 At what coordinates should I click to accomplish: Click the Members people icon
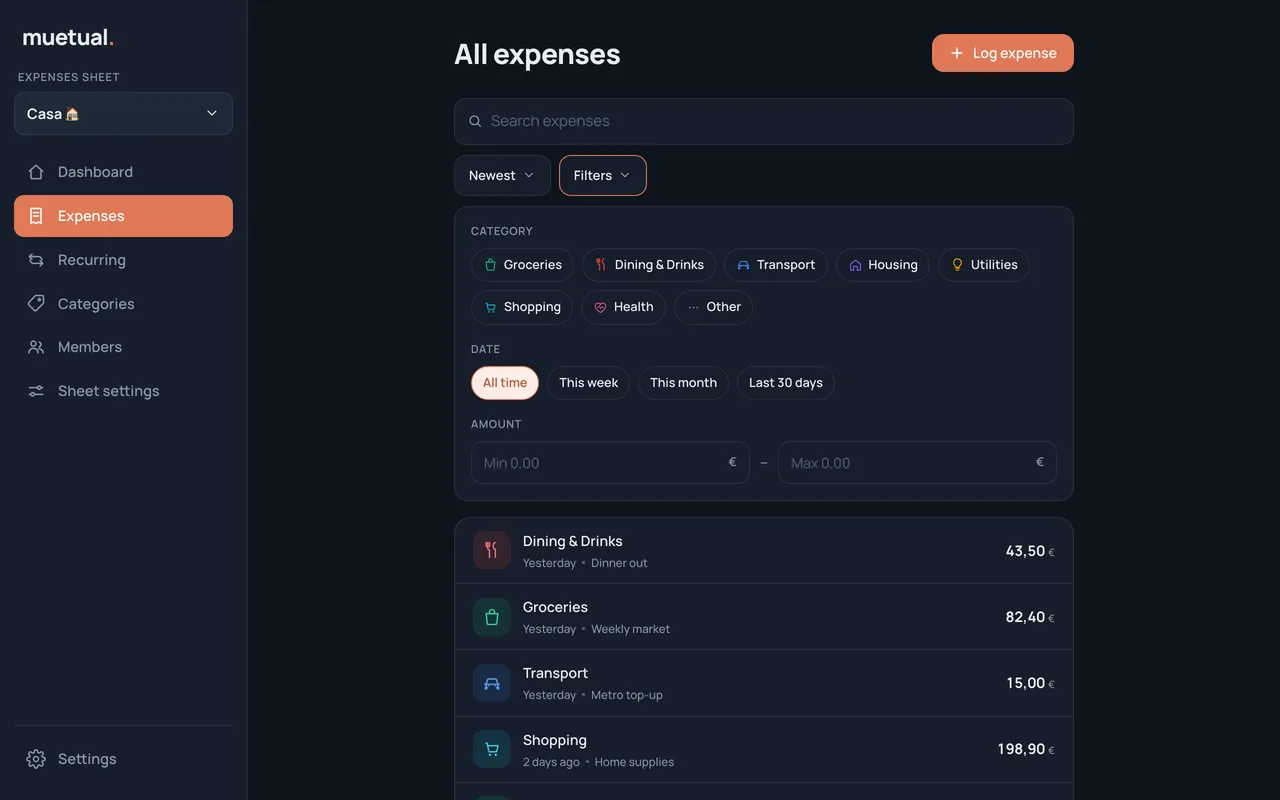coord(36,347)
